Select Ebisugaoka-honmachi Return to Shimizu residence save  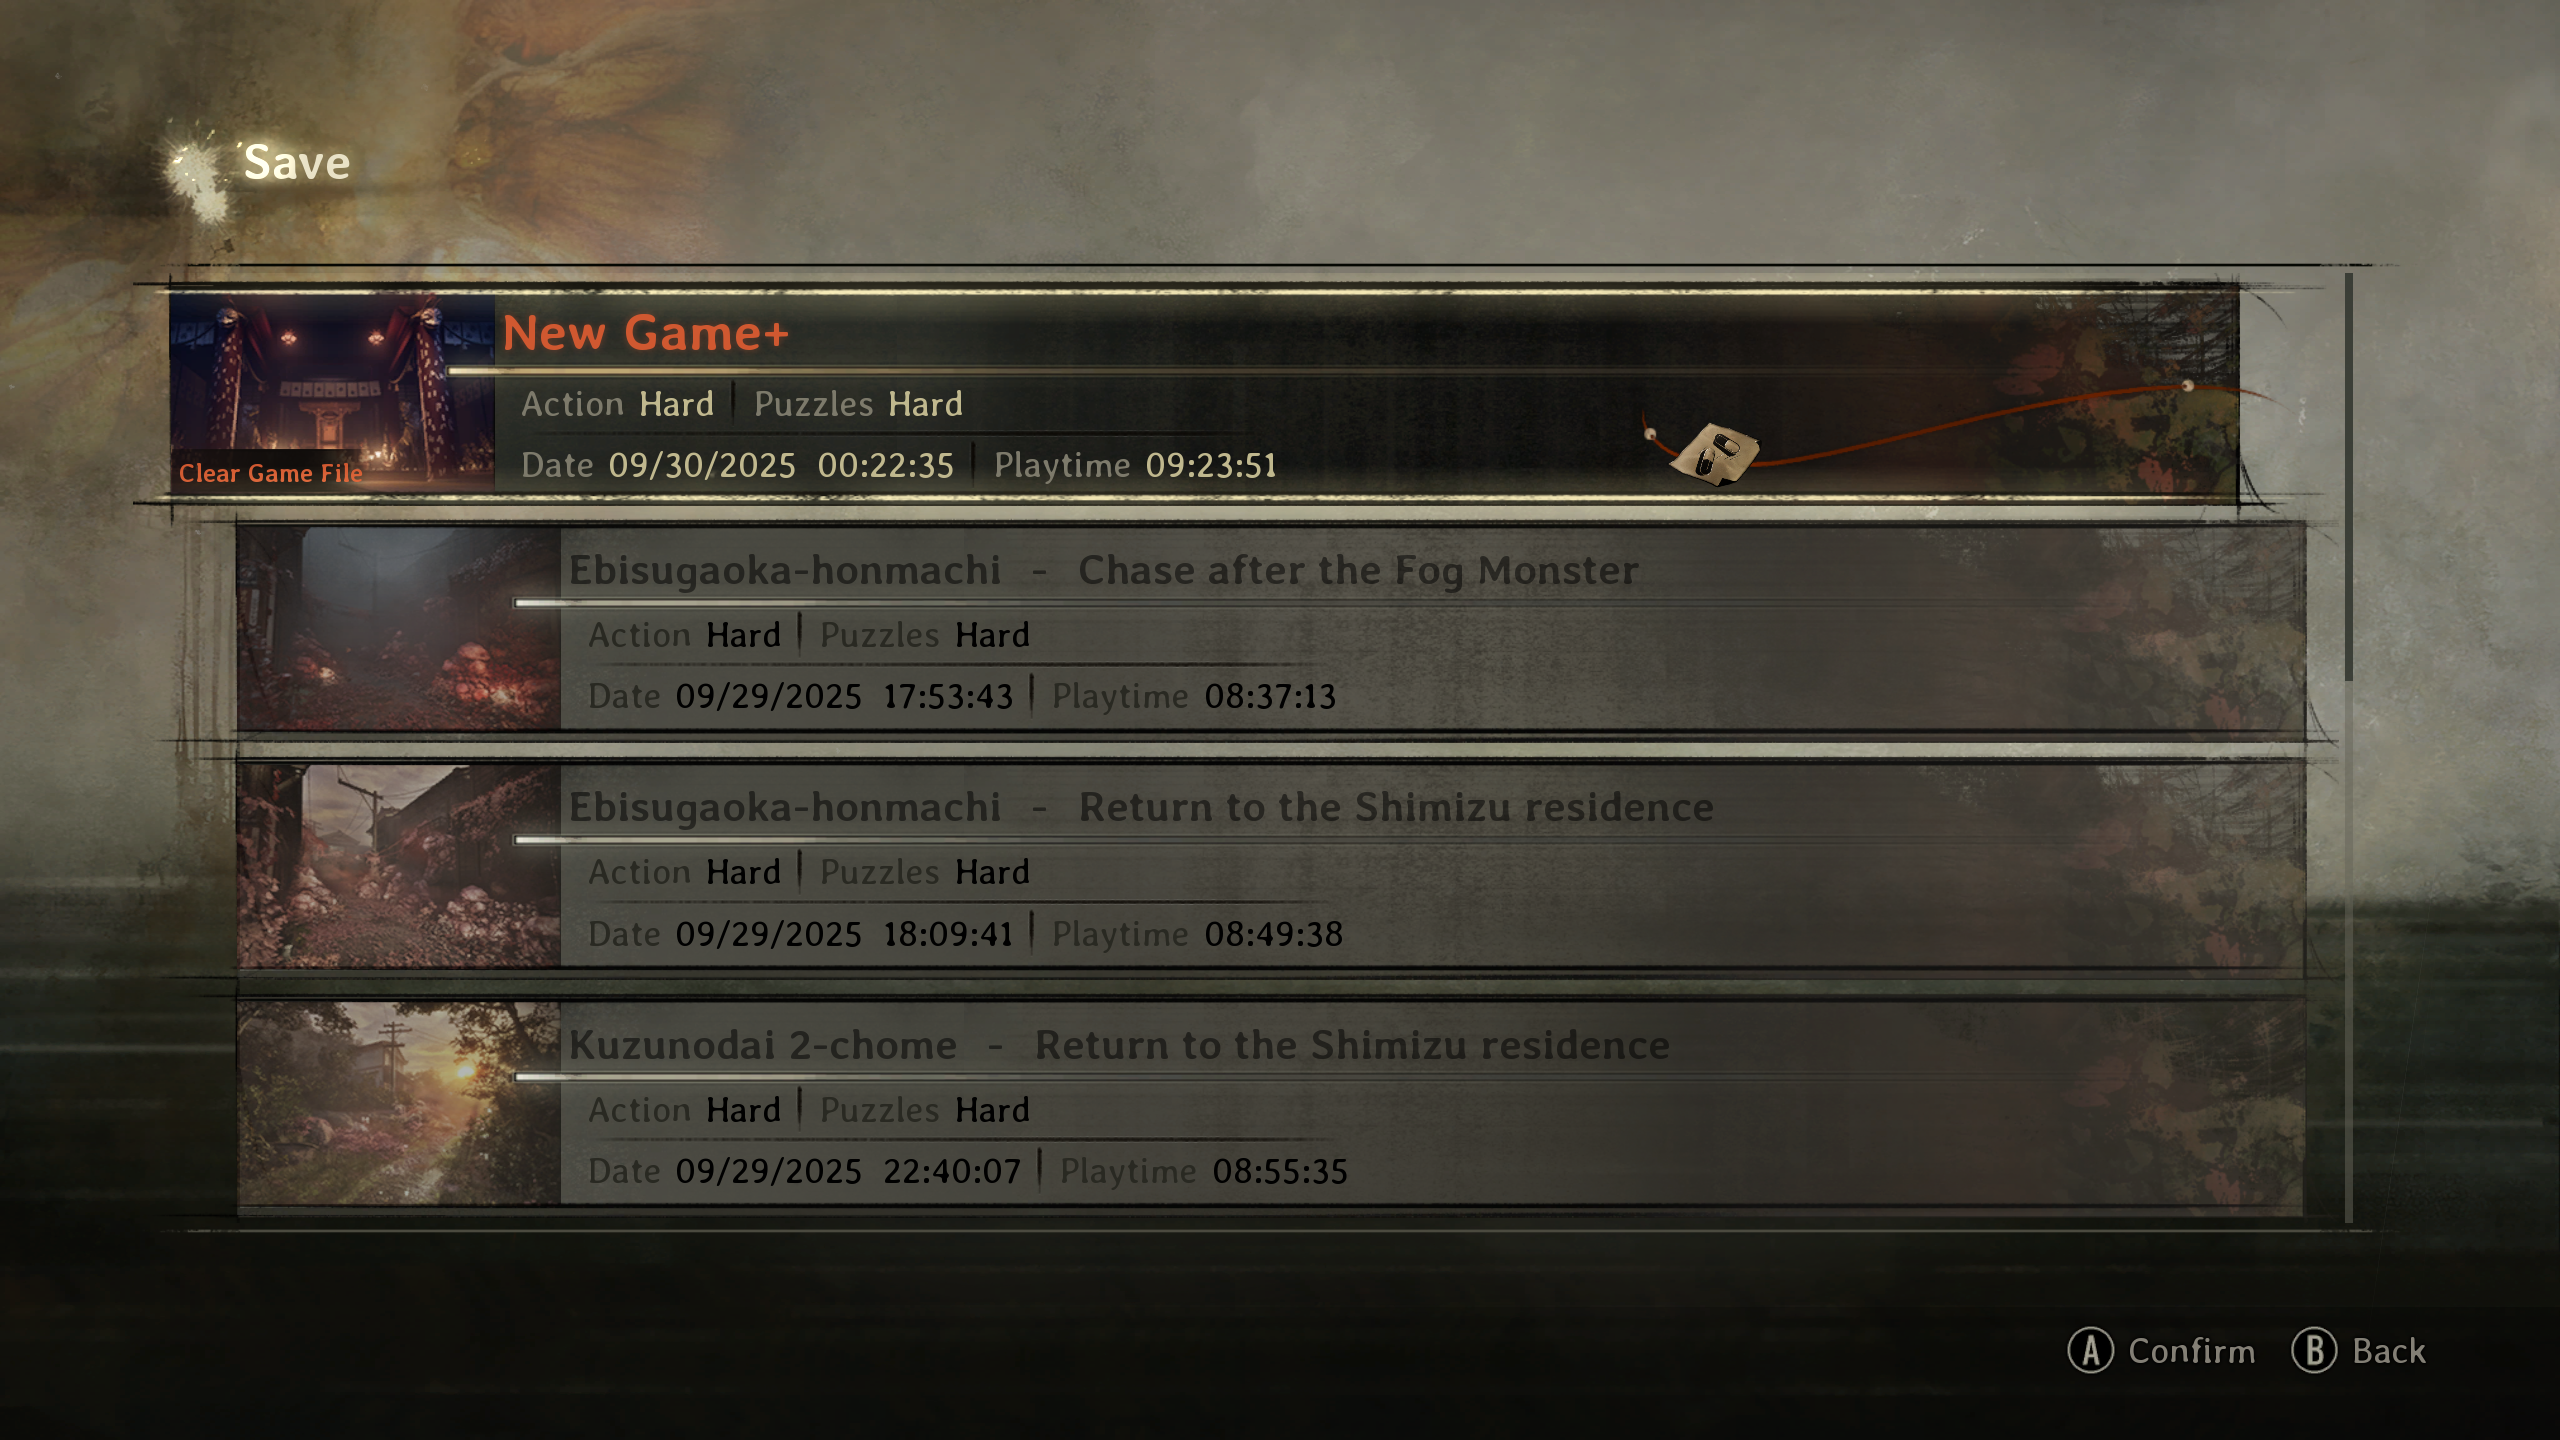pyautogui.click(x=1271, y=867)
